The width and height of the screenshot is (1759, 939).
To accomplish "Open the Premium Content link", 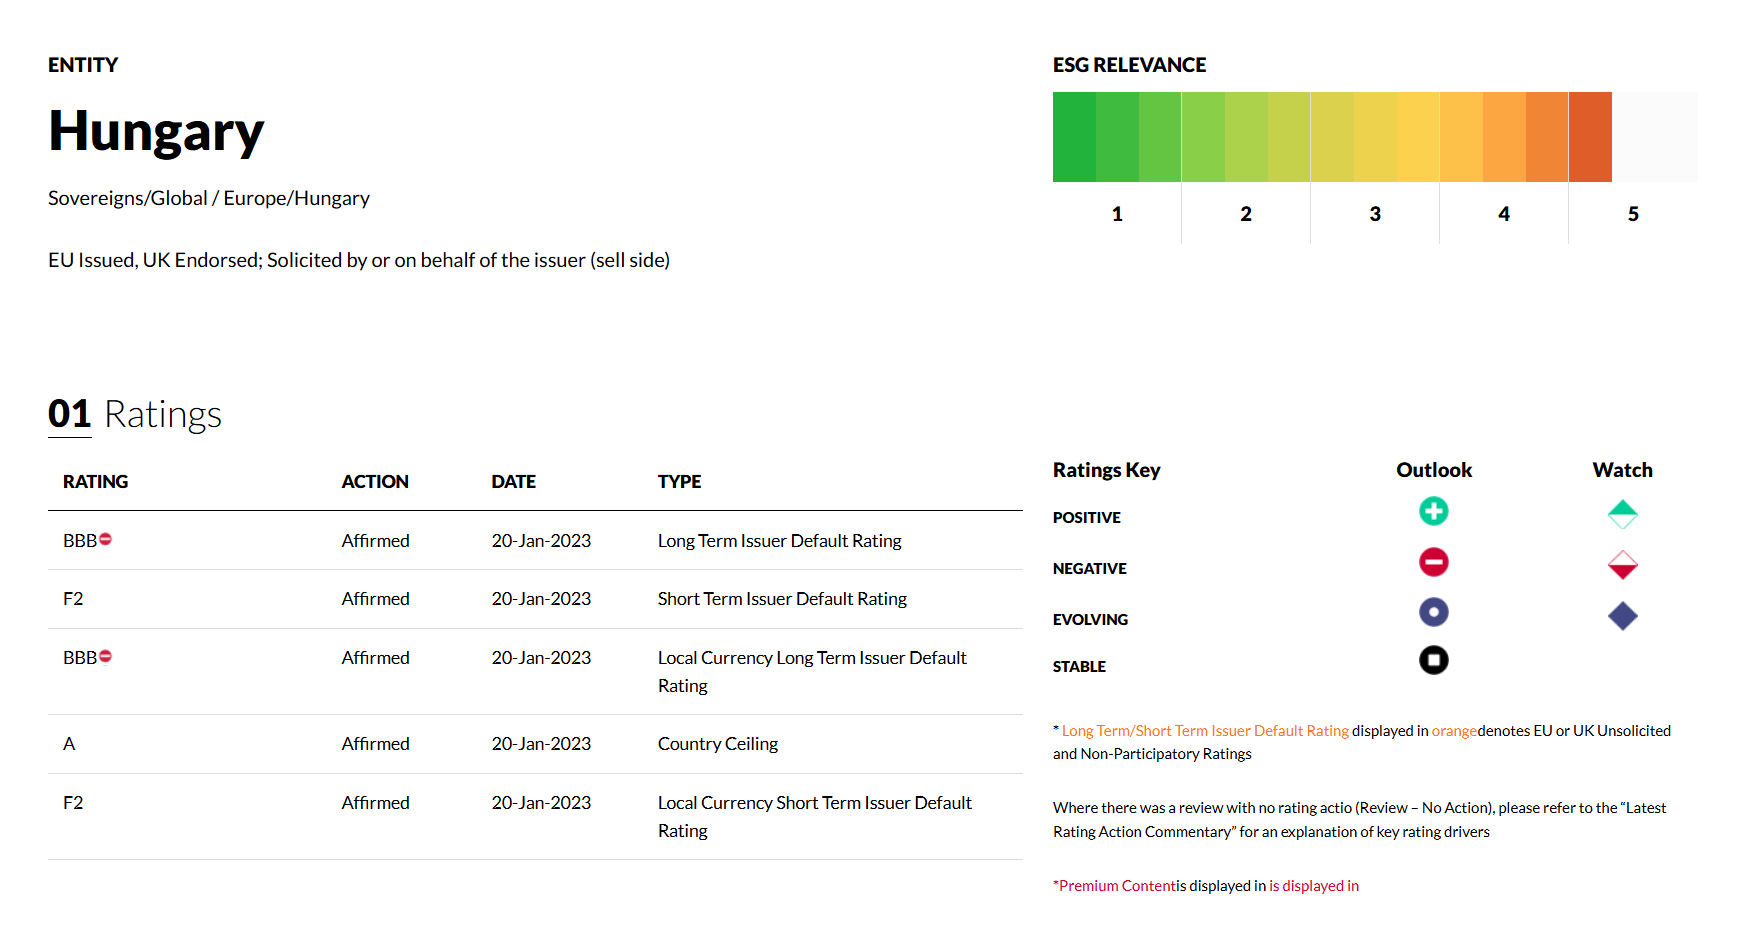I will tap(1118, 886).
